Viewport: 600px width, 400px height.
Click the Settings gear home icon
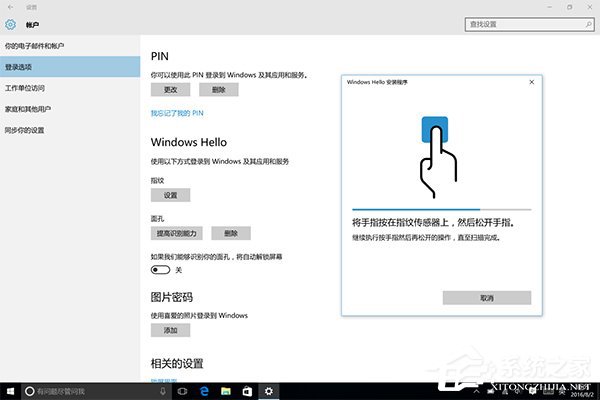(10, 24)
